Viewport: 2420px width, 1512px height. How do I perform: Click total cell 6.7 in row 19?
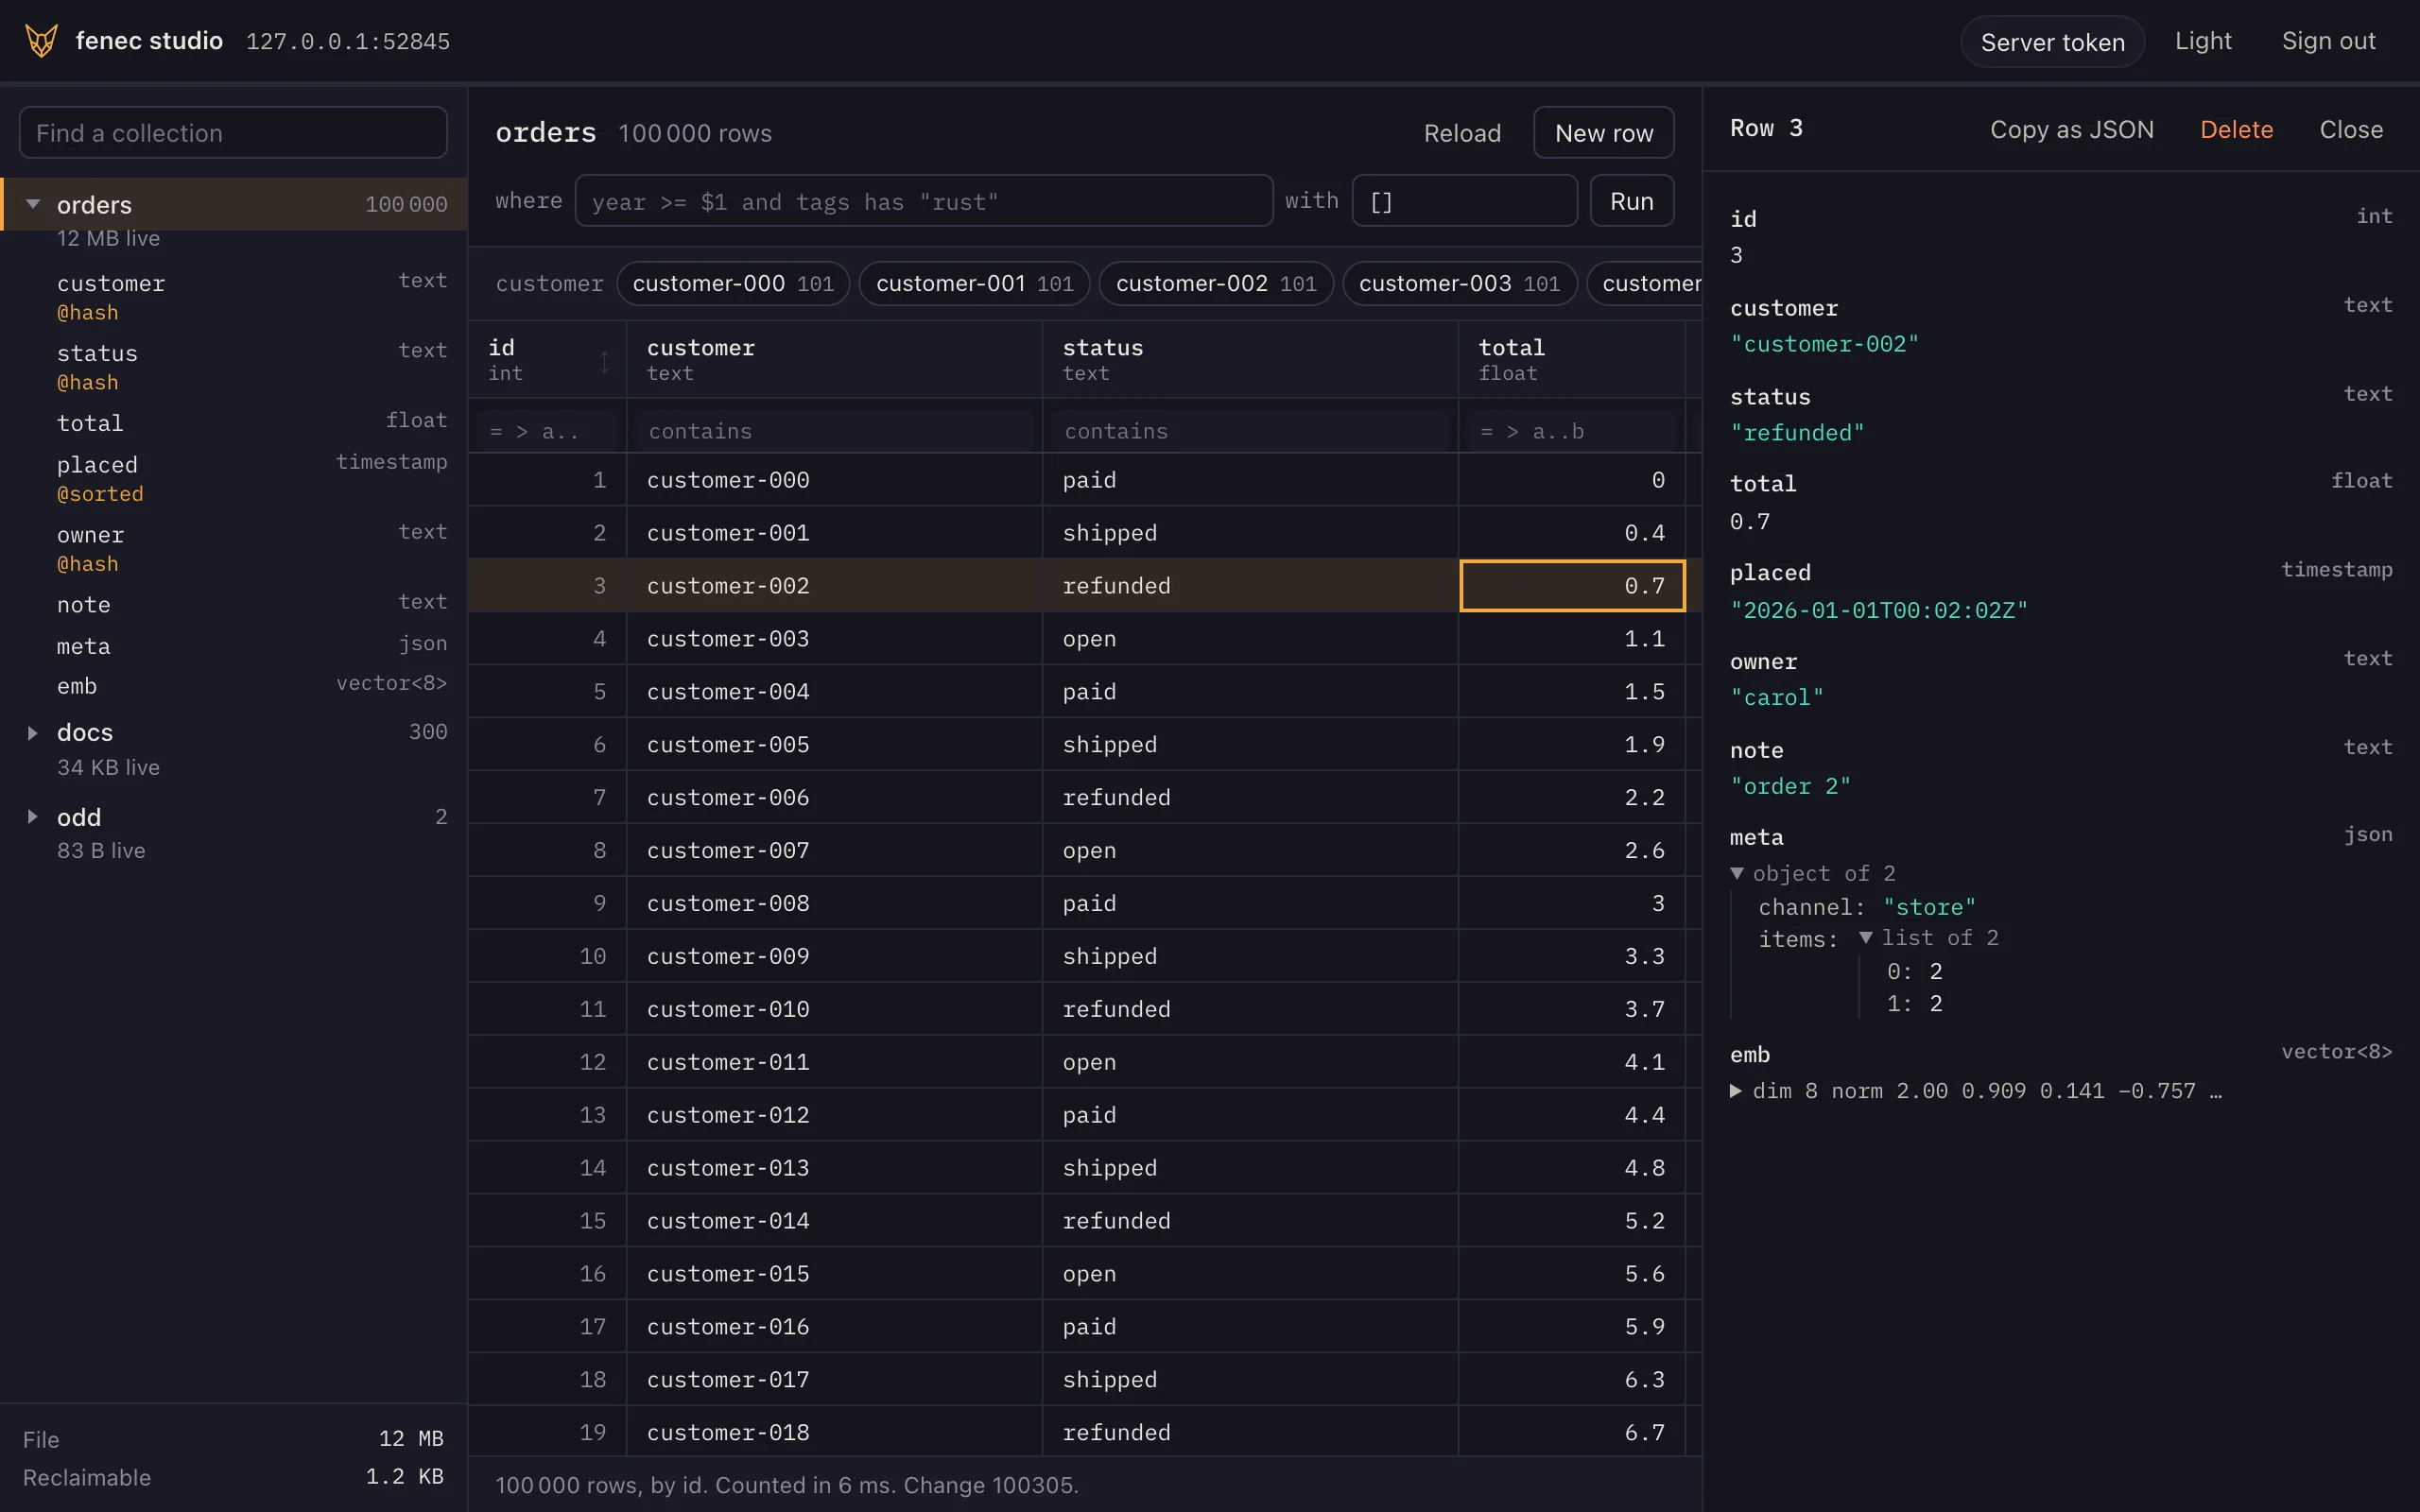1572,1432
